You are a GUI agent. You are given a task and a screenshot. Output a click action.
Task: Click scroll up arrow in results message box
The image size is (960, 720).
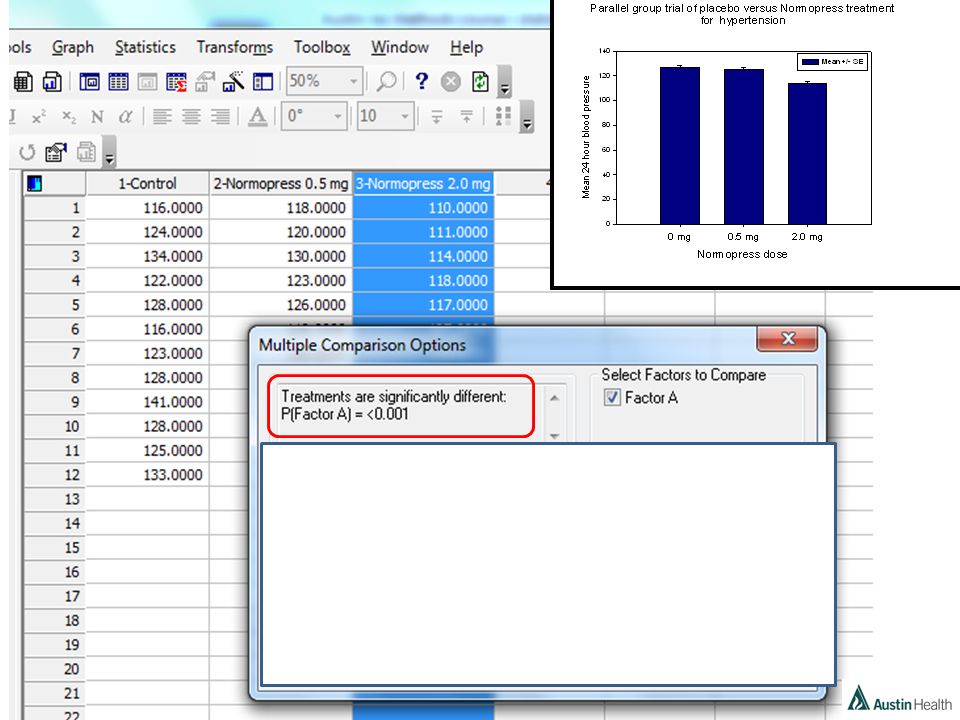coord(554,398)
